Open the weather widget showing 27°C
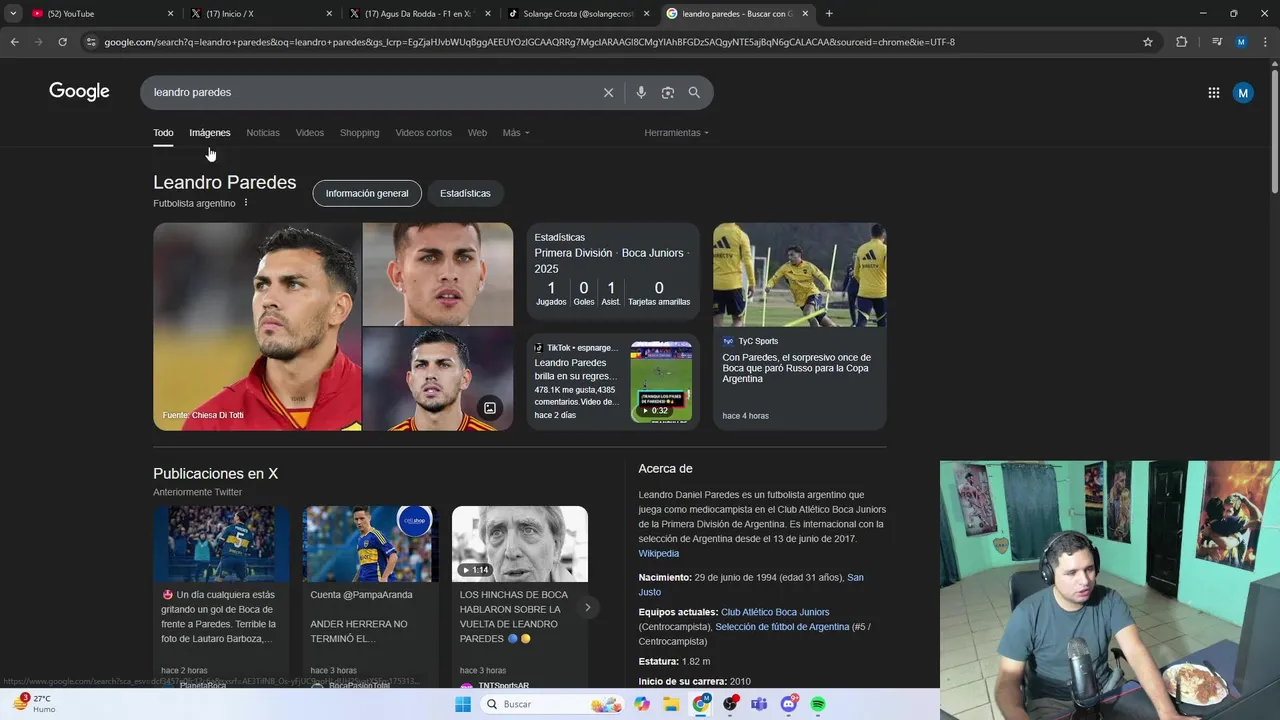This screenshot has width=1280, height=720. (x=33, y=704)
